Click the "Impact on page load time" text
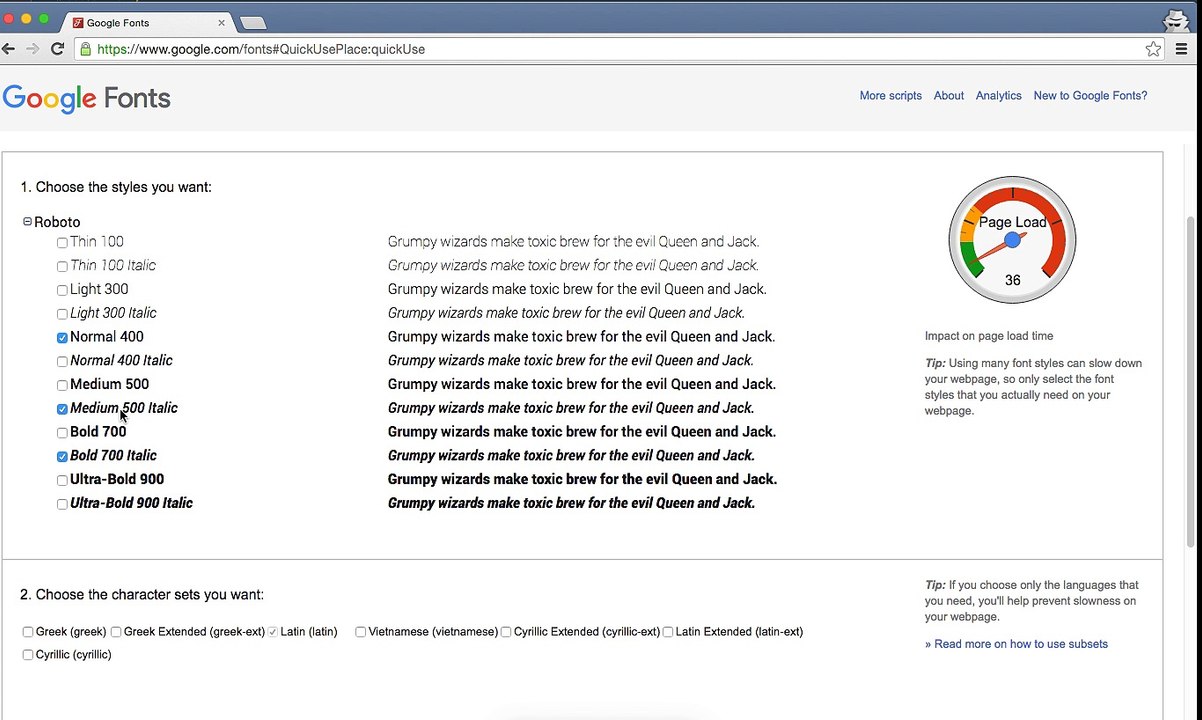 click(x=988, y=336)
